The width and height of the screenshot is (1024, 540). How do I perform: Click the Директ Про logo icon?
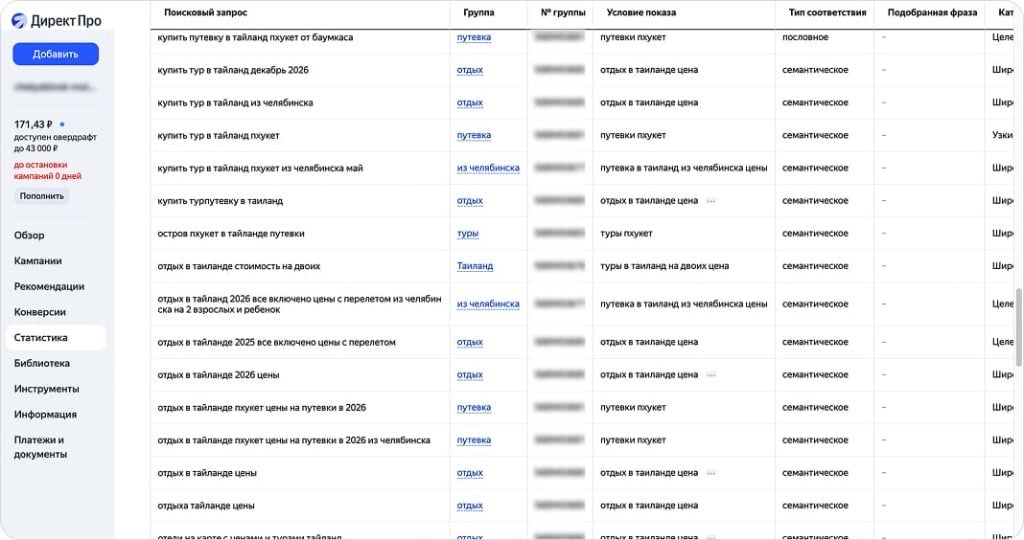[19, 21]
